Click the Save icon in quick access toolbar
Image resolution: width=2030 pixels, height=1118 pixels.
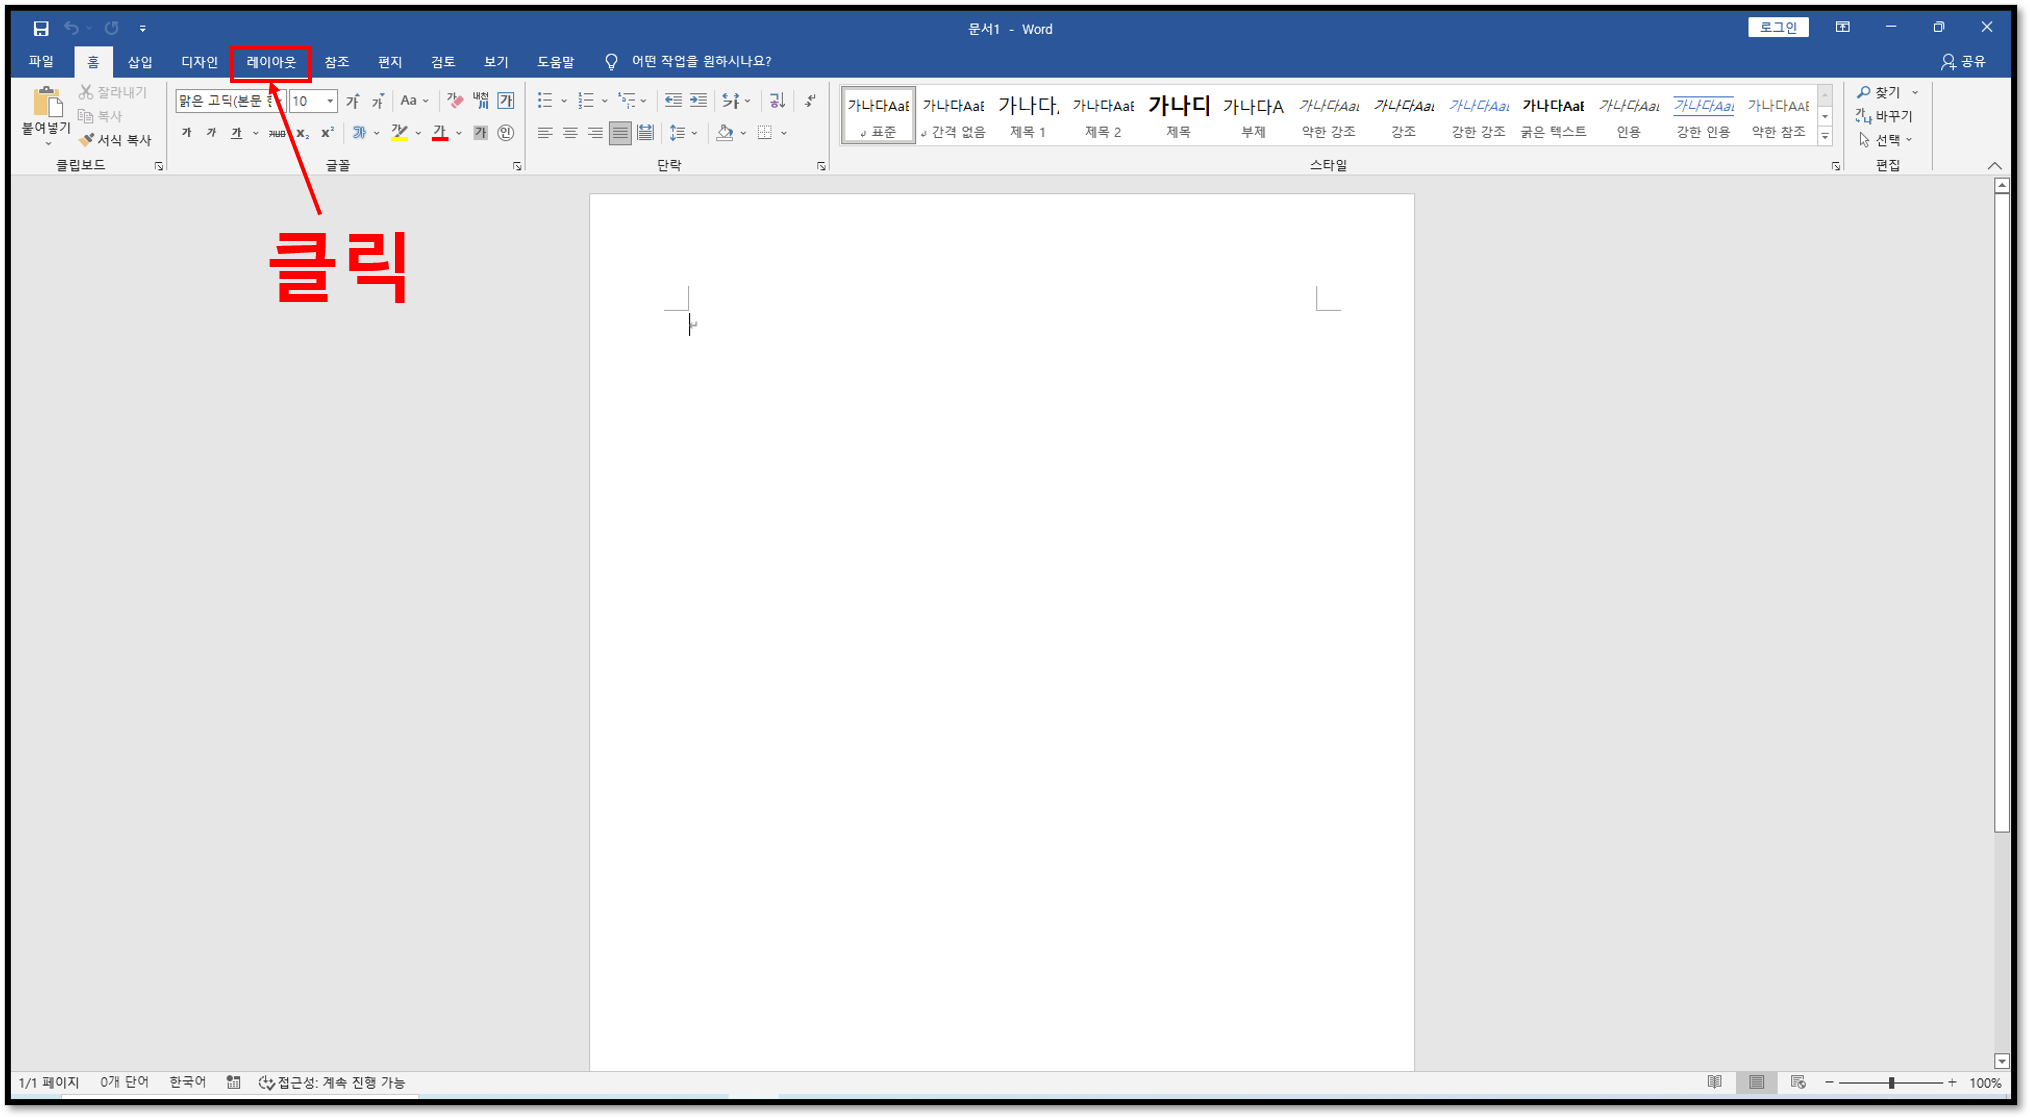point(40,28)
